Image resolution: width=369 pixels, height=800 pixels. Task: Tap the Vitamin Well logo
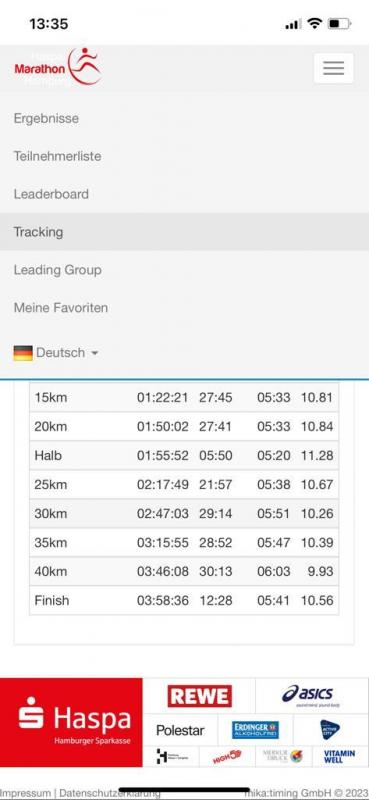pos(339,756)
